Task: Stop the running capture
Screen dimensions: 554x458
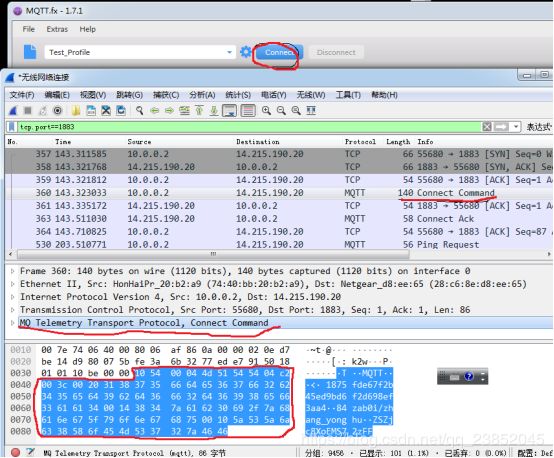Action: point(28,111)
